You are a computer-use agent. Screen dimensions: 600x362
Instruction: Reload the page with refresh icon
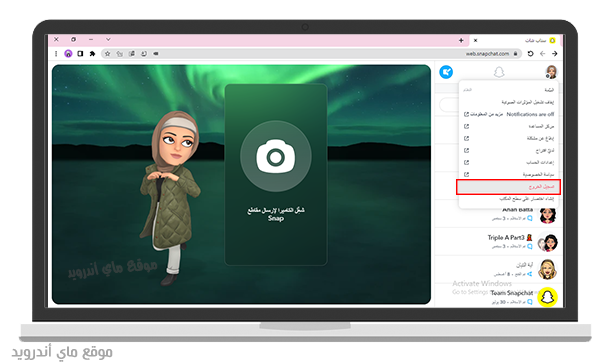point(530,54)
